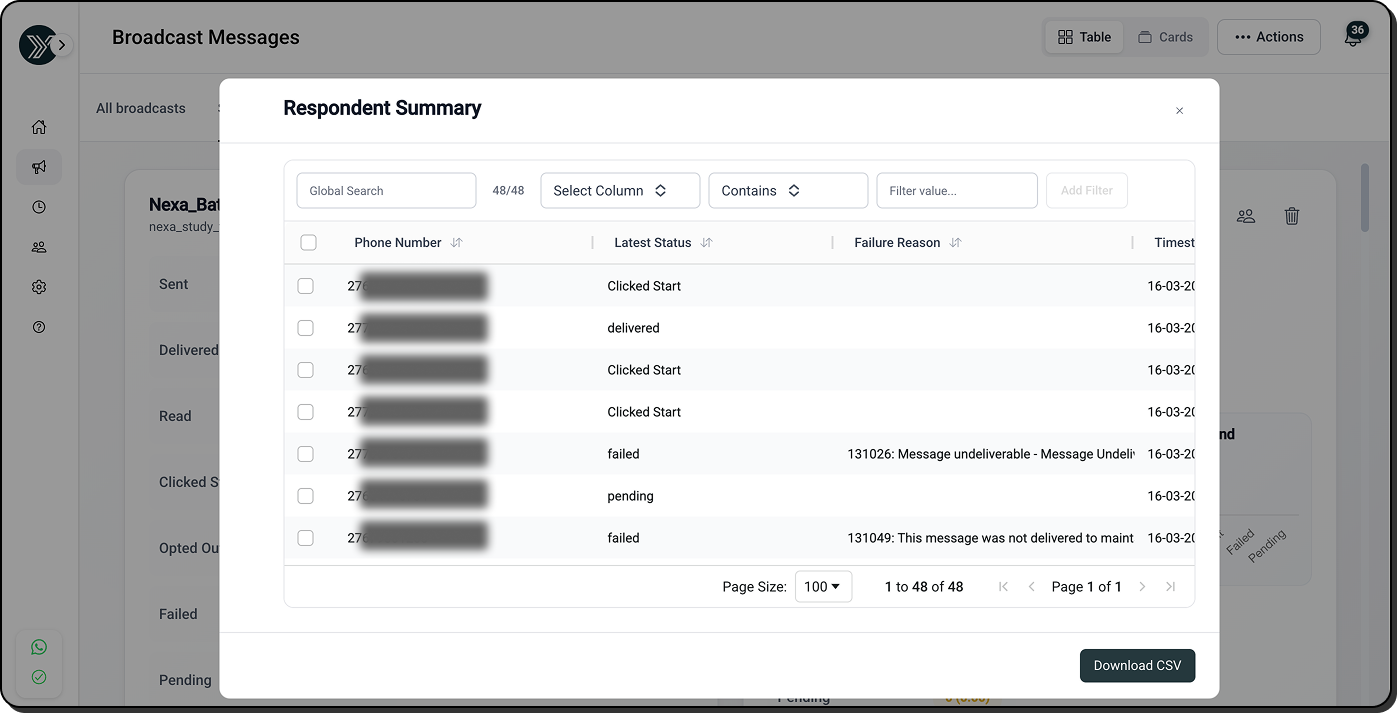Viewport: 1397px width, 713px height.
Task: Open settings gear in sidebar
Action: coord(39,287)
